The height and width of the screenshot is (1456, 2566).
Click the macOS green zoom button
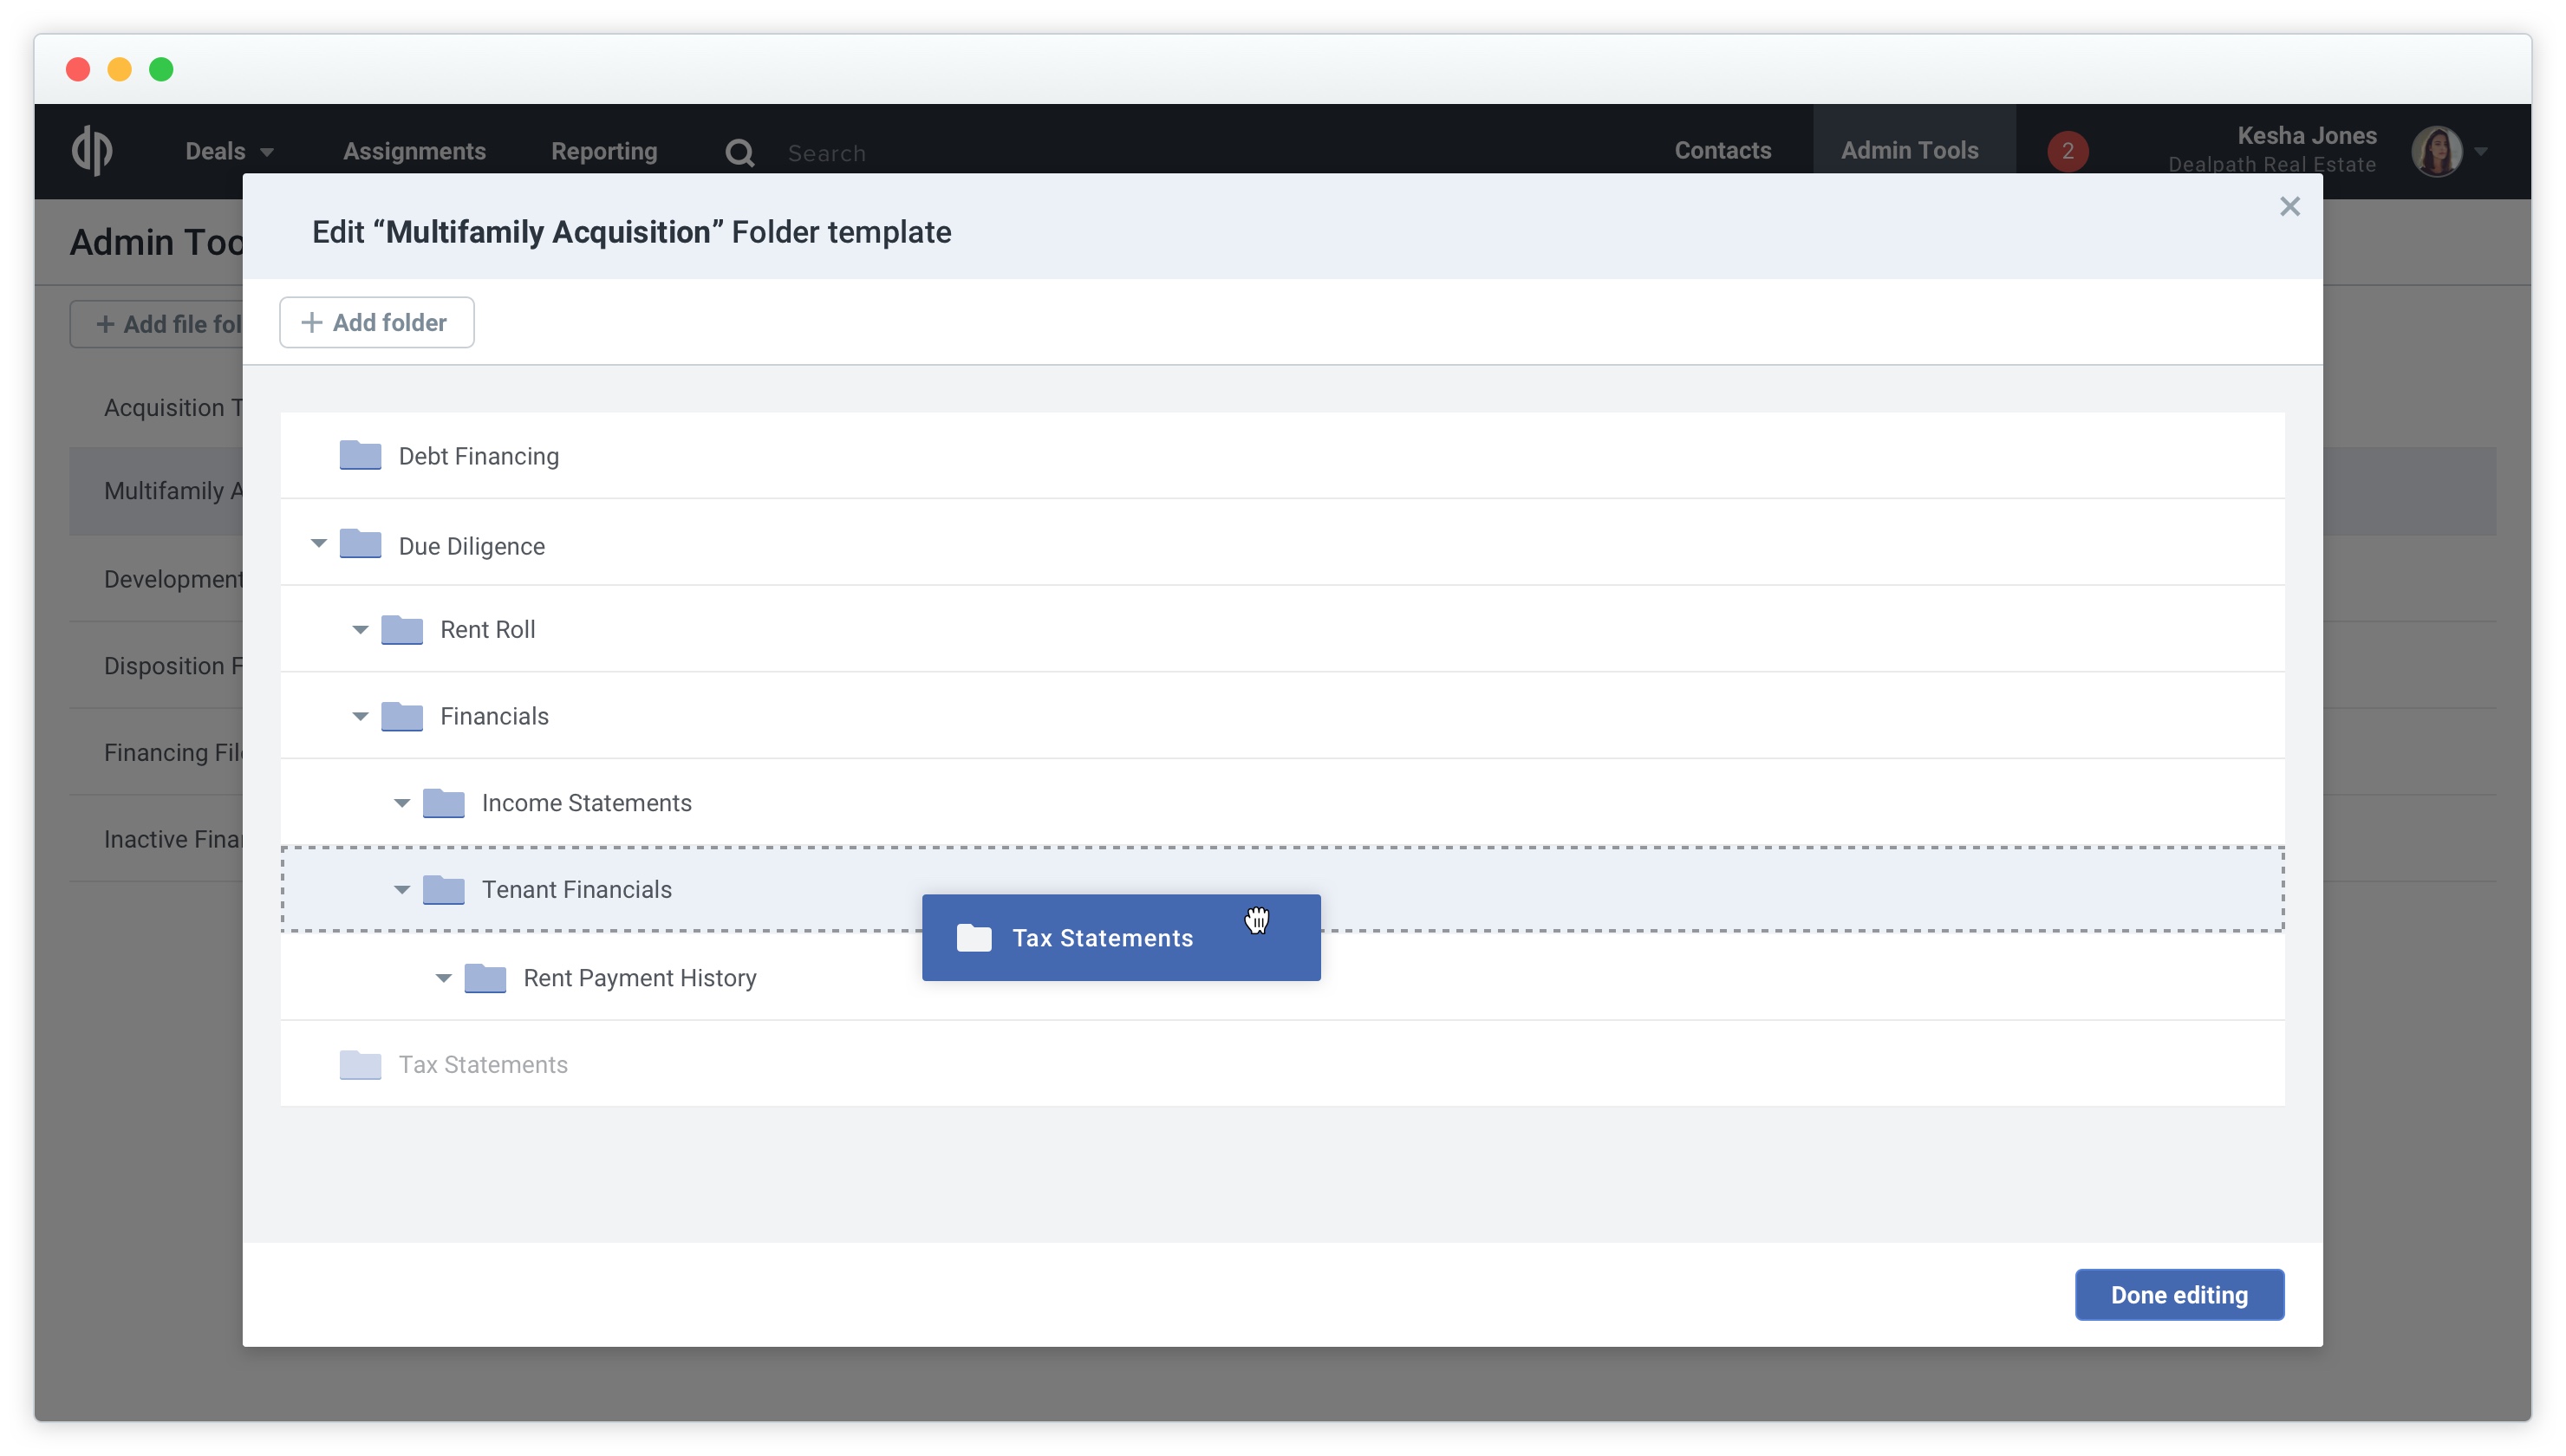(x=161, y=69)
